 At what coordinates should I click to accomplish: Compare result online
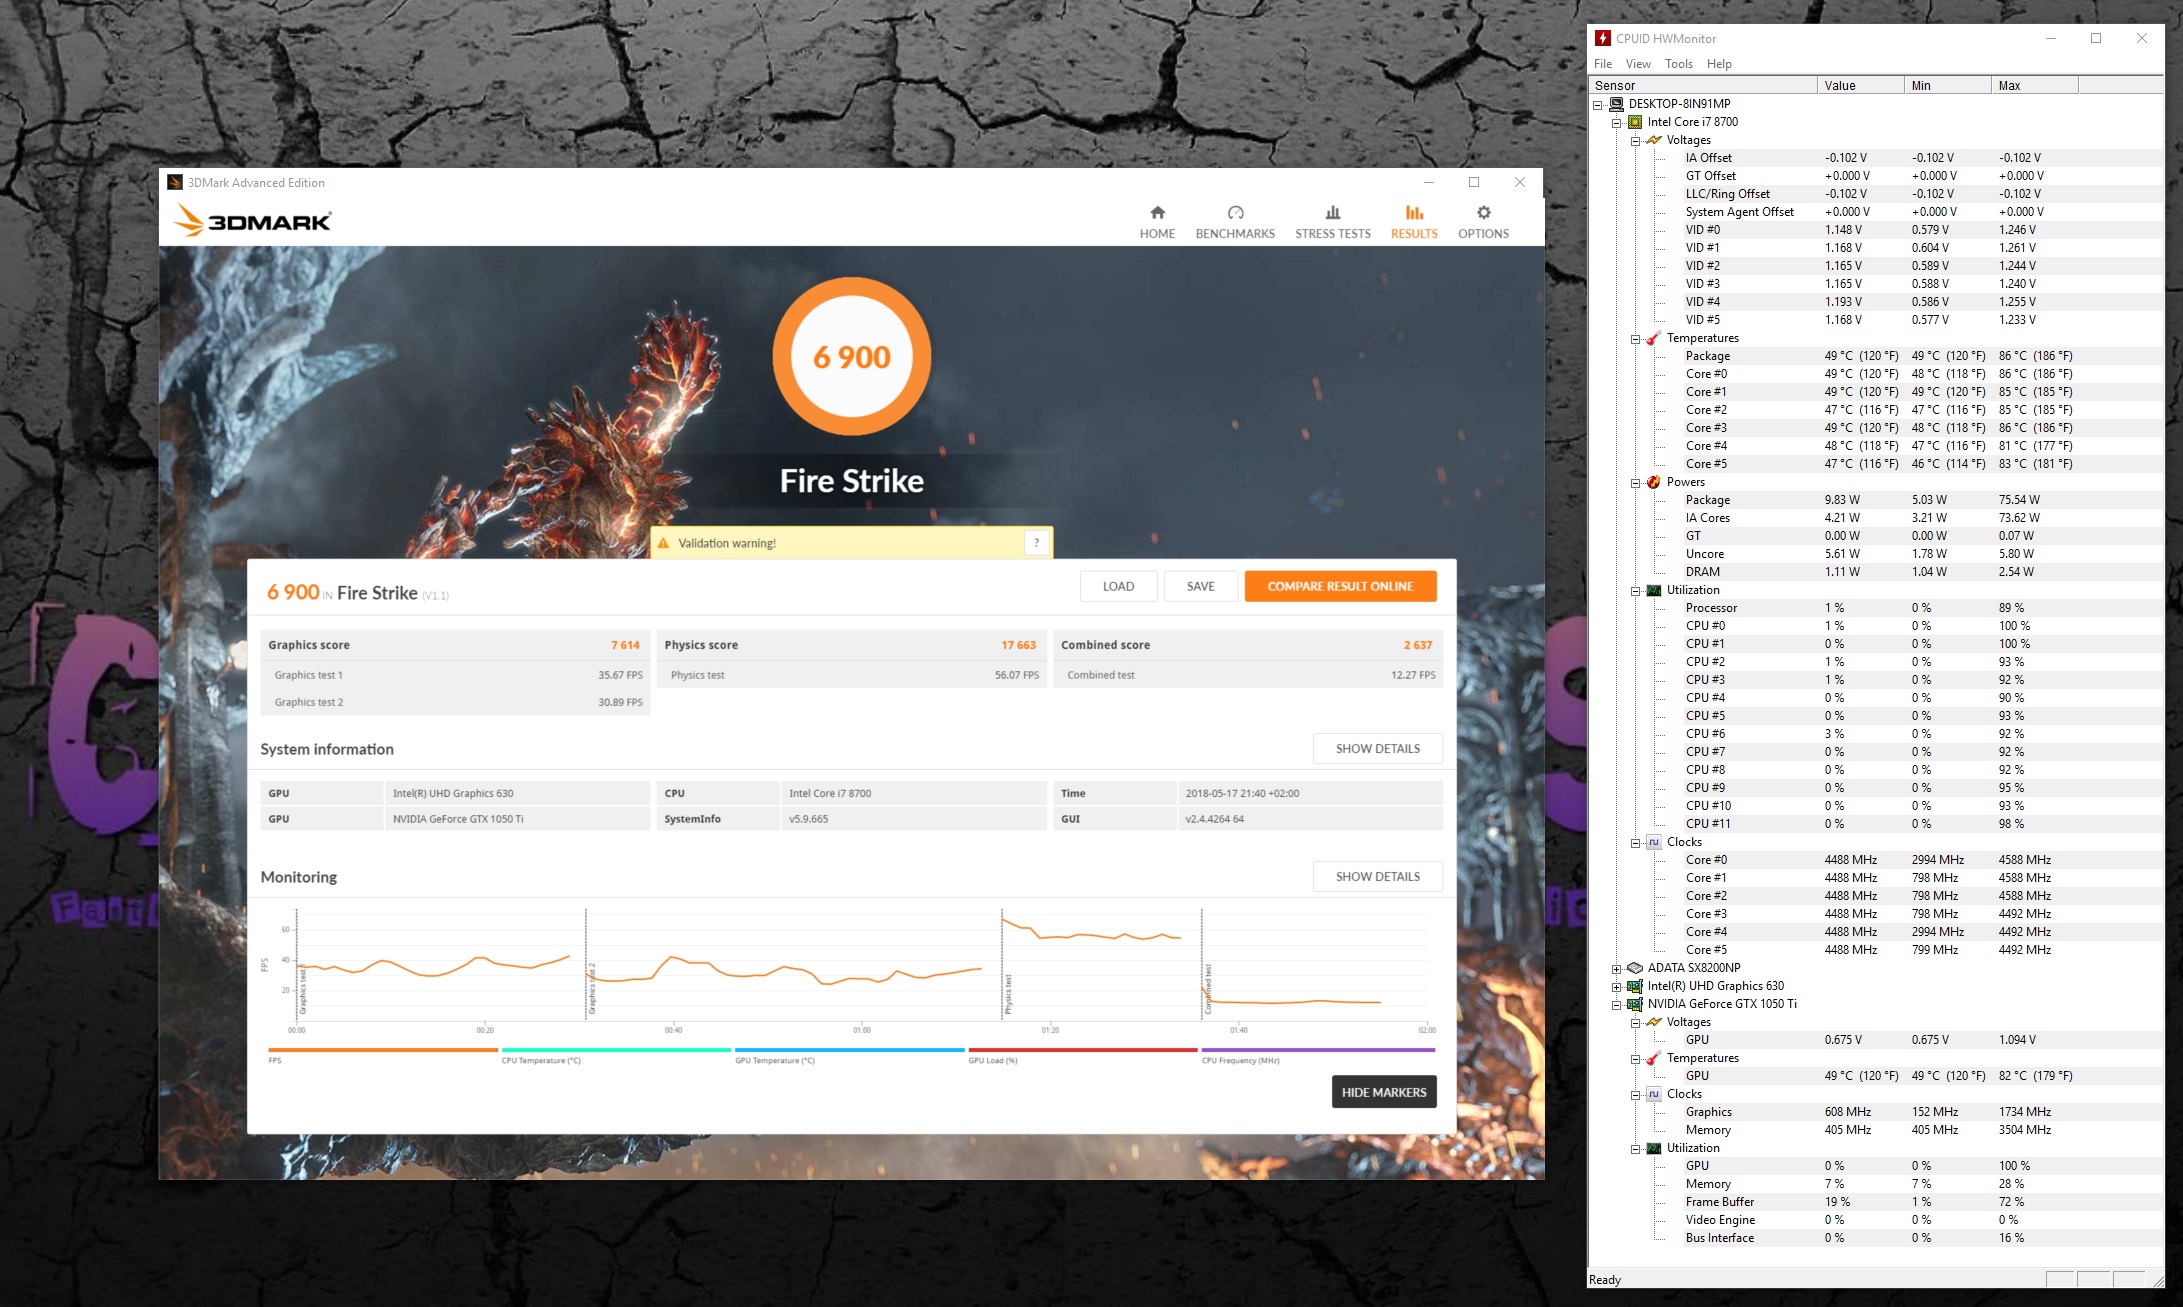[x=1340, y=586]
